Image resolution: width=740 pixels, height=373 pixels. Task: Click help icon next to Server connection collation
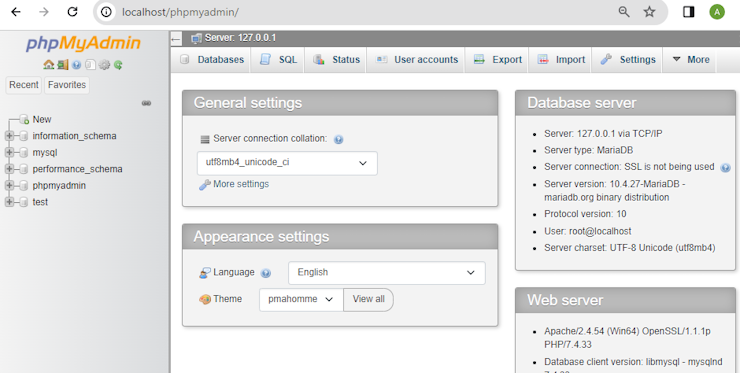click(338, 139)
